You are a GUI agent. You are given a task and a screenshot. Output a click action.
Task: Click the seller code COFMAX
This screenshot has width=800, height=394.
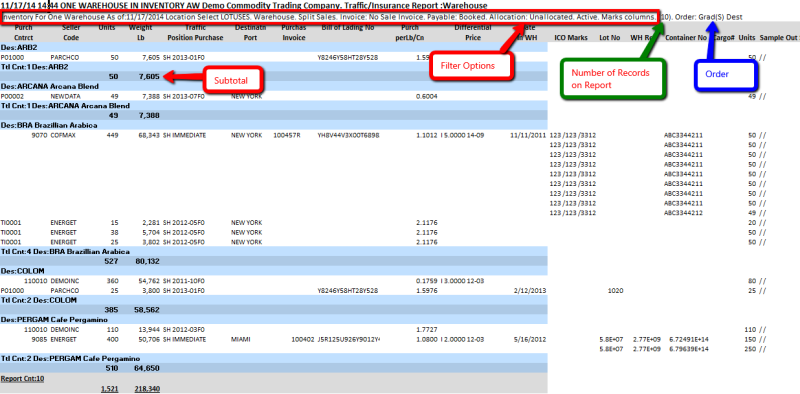click(63, 135)
